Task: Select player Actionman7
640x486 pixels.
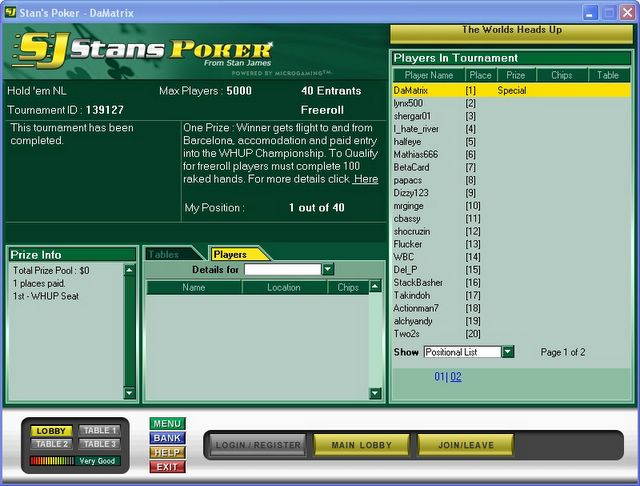Action: click(x=511, y=308)
